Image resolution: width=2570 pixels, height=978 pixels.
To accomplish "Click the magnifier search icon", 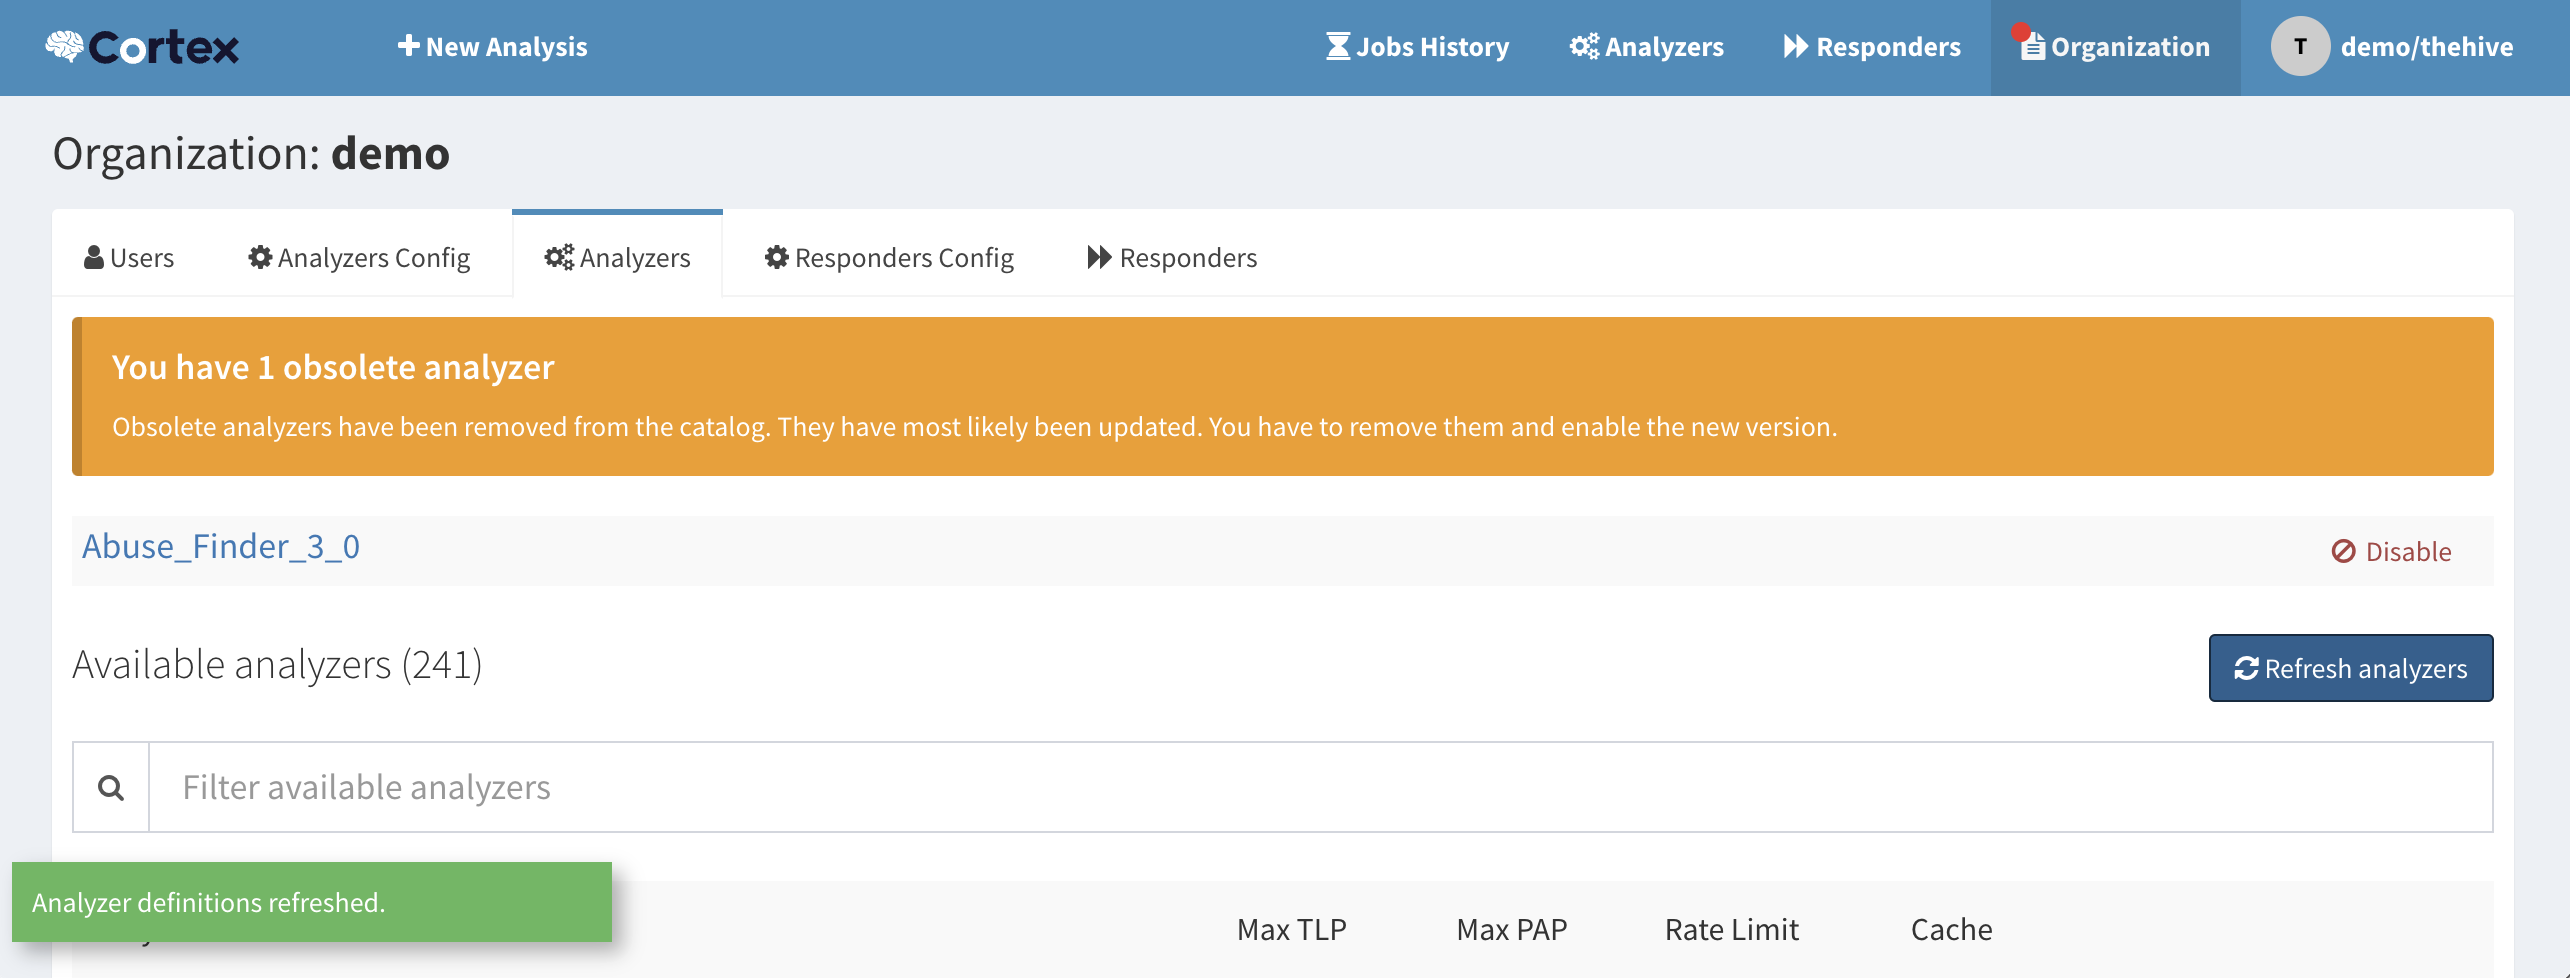I will point(111,788).
